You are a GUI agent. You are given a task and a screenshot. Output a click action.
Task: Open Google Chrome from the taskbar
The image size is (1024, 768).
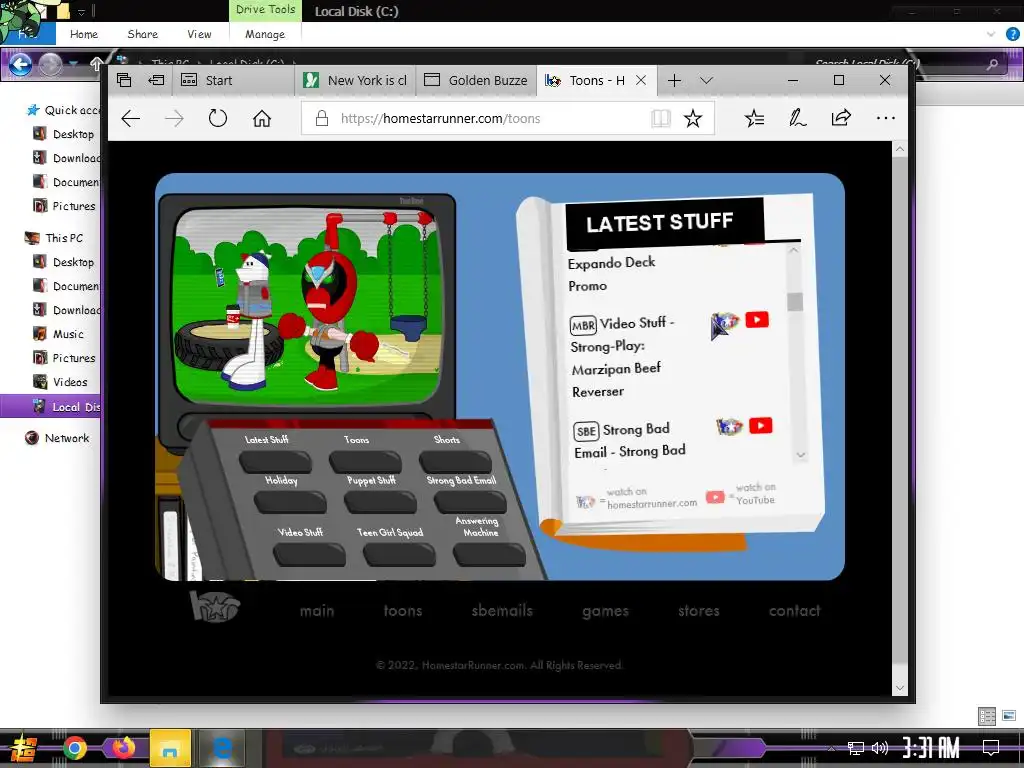[74, 748]
